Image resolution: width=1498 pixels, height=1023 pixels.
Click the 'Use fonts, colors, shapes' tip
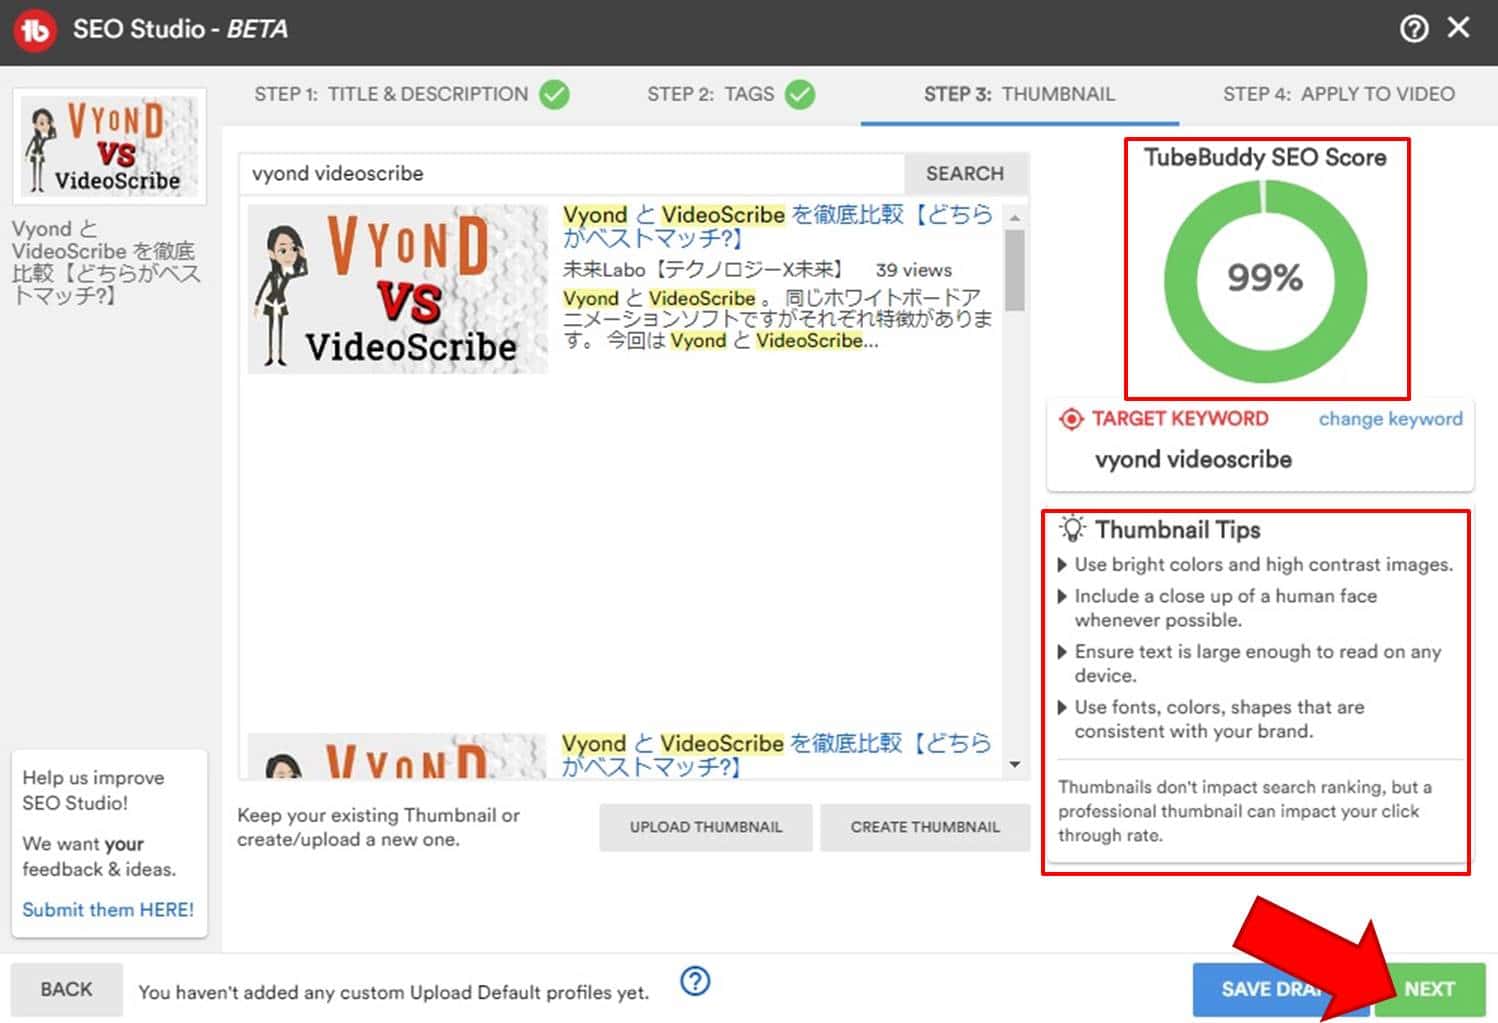[1219, 719]
